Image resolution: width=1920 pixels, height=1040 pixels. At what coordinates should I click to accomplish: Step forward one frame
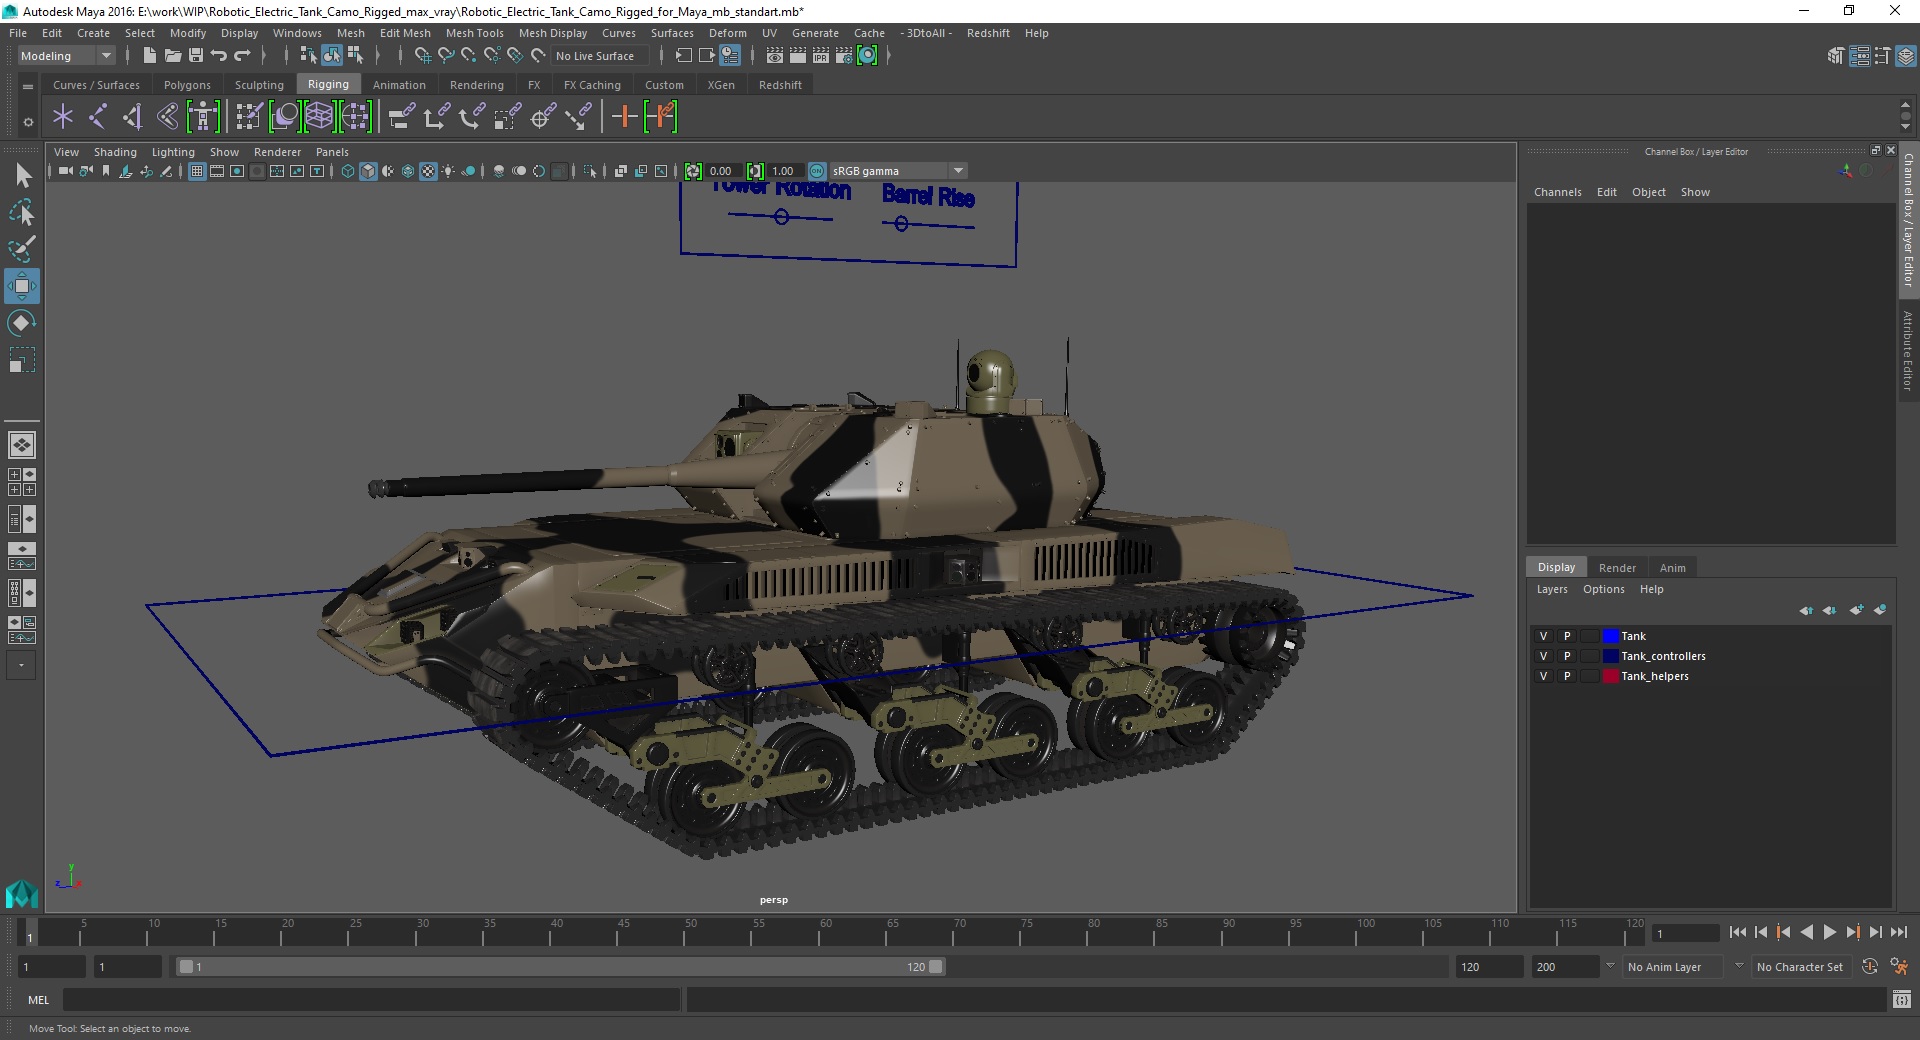(x=1875, y=932)
